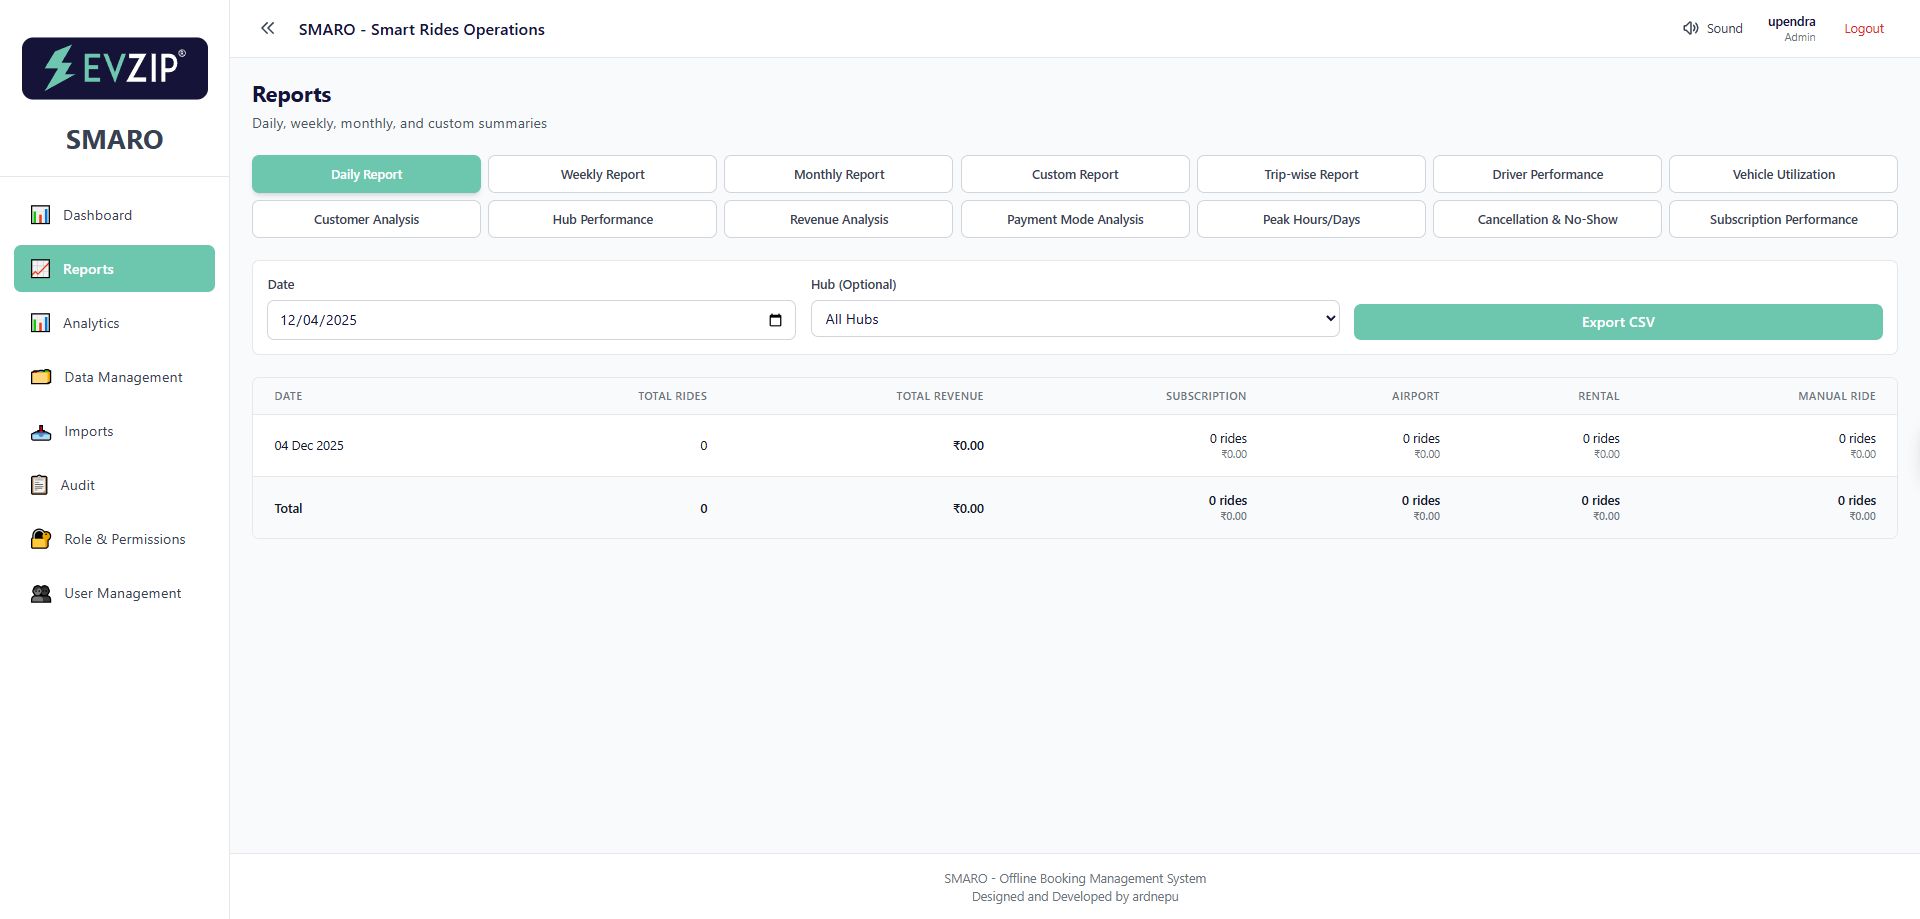Toggle the Sound setting

tap(1712, 28)
